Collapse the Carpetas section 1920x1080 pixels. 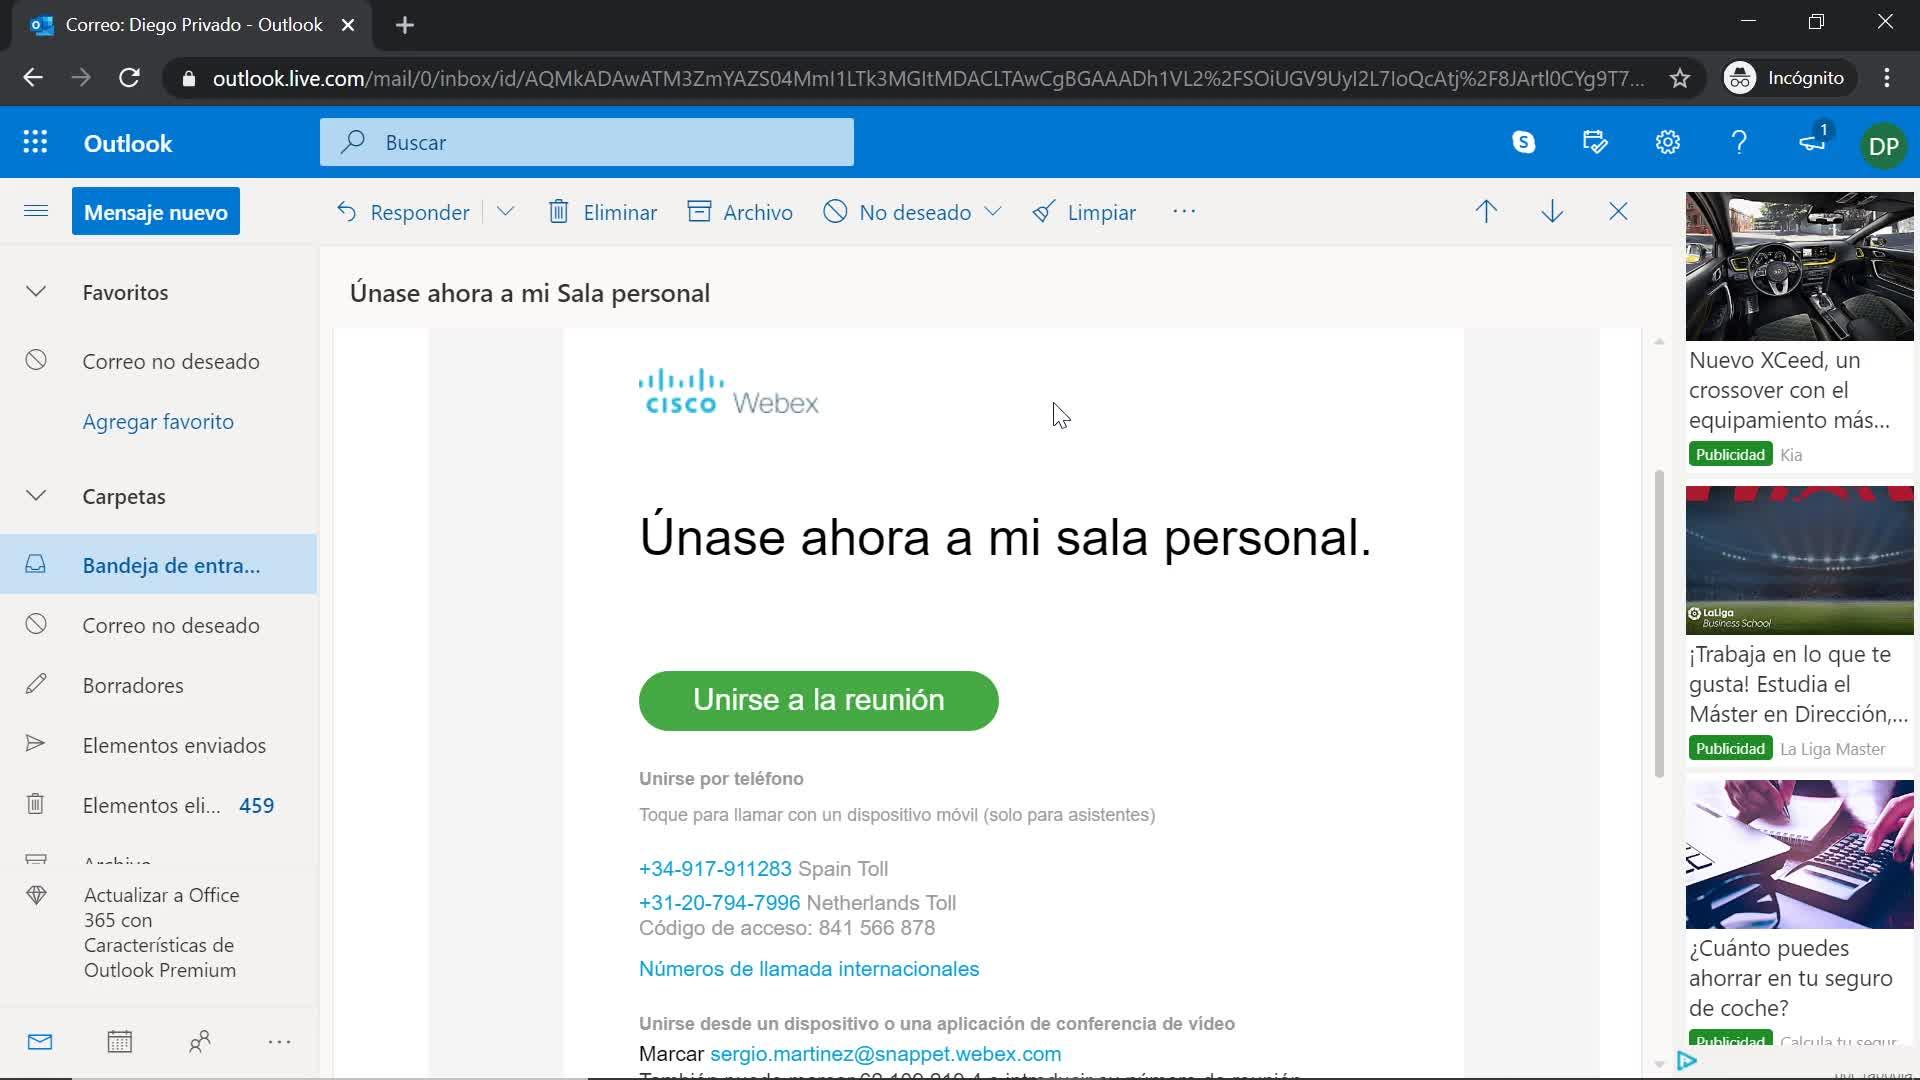[36, 496]
